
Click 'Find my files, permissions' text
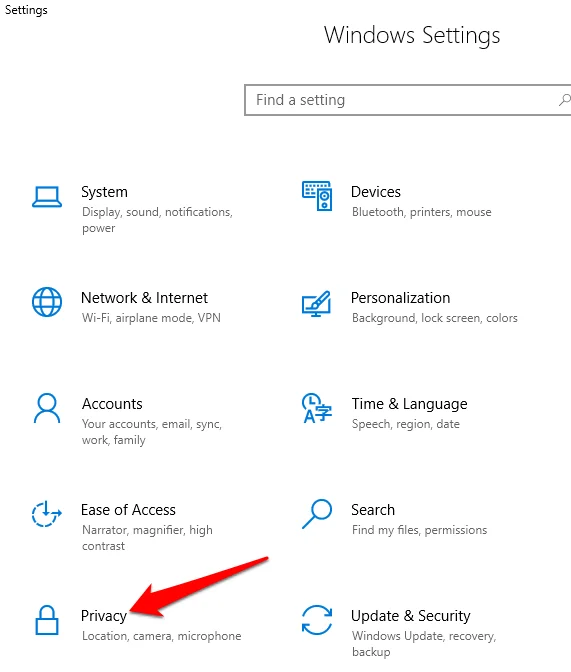pos(419,530)
